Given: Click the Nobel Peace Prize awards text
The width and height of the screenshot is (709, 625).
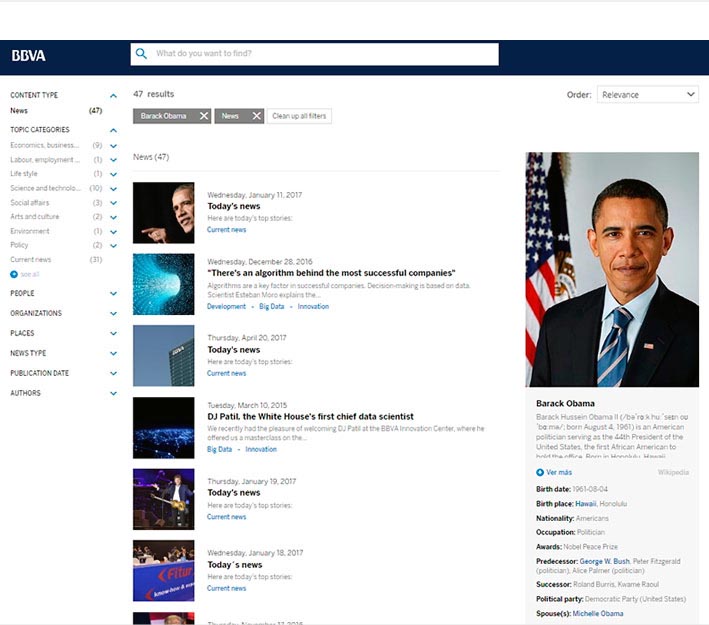Looking at the screenshot, I should pyautogui.click(x=590, y=547).
